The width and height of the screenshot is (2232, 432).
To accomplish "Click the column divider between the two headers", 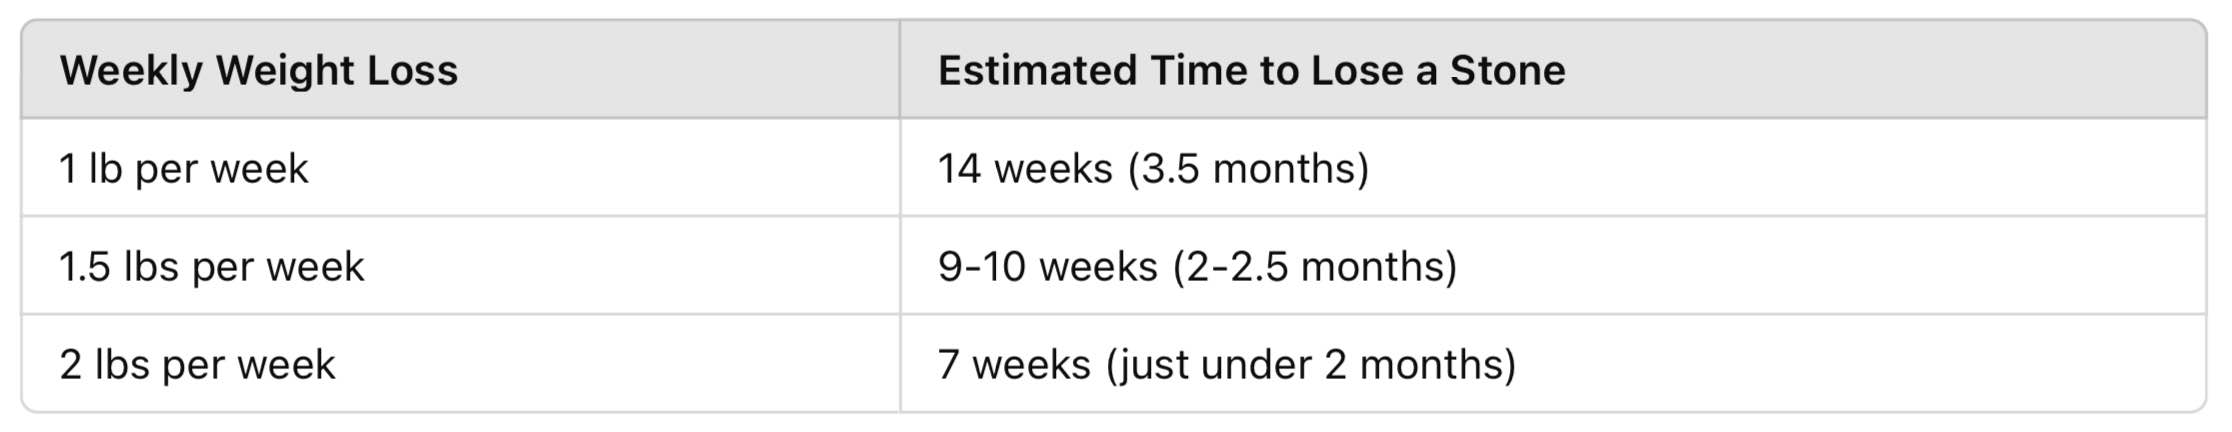I will coord(900,71).
